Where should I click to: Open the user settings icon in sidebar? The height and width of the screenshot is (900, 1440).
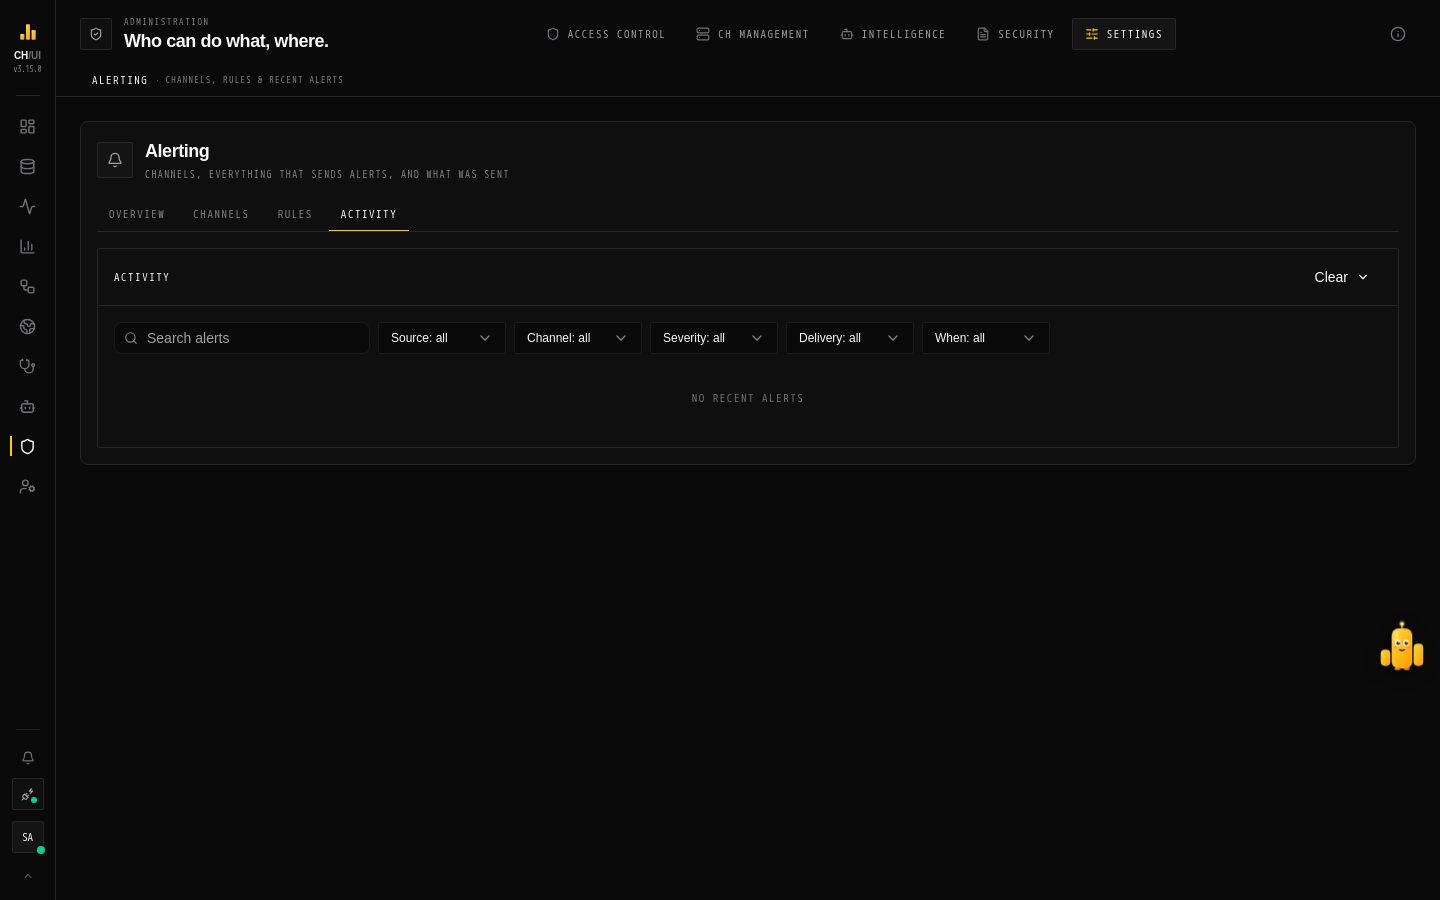point(28,487)
